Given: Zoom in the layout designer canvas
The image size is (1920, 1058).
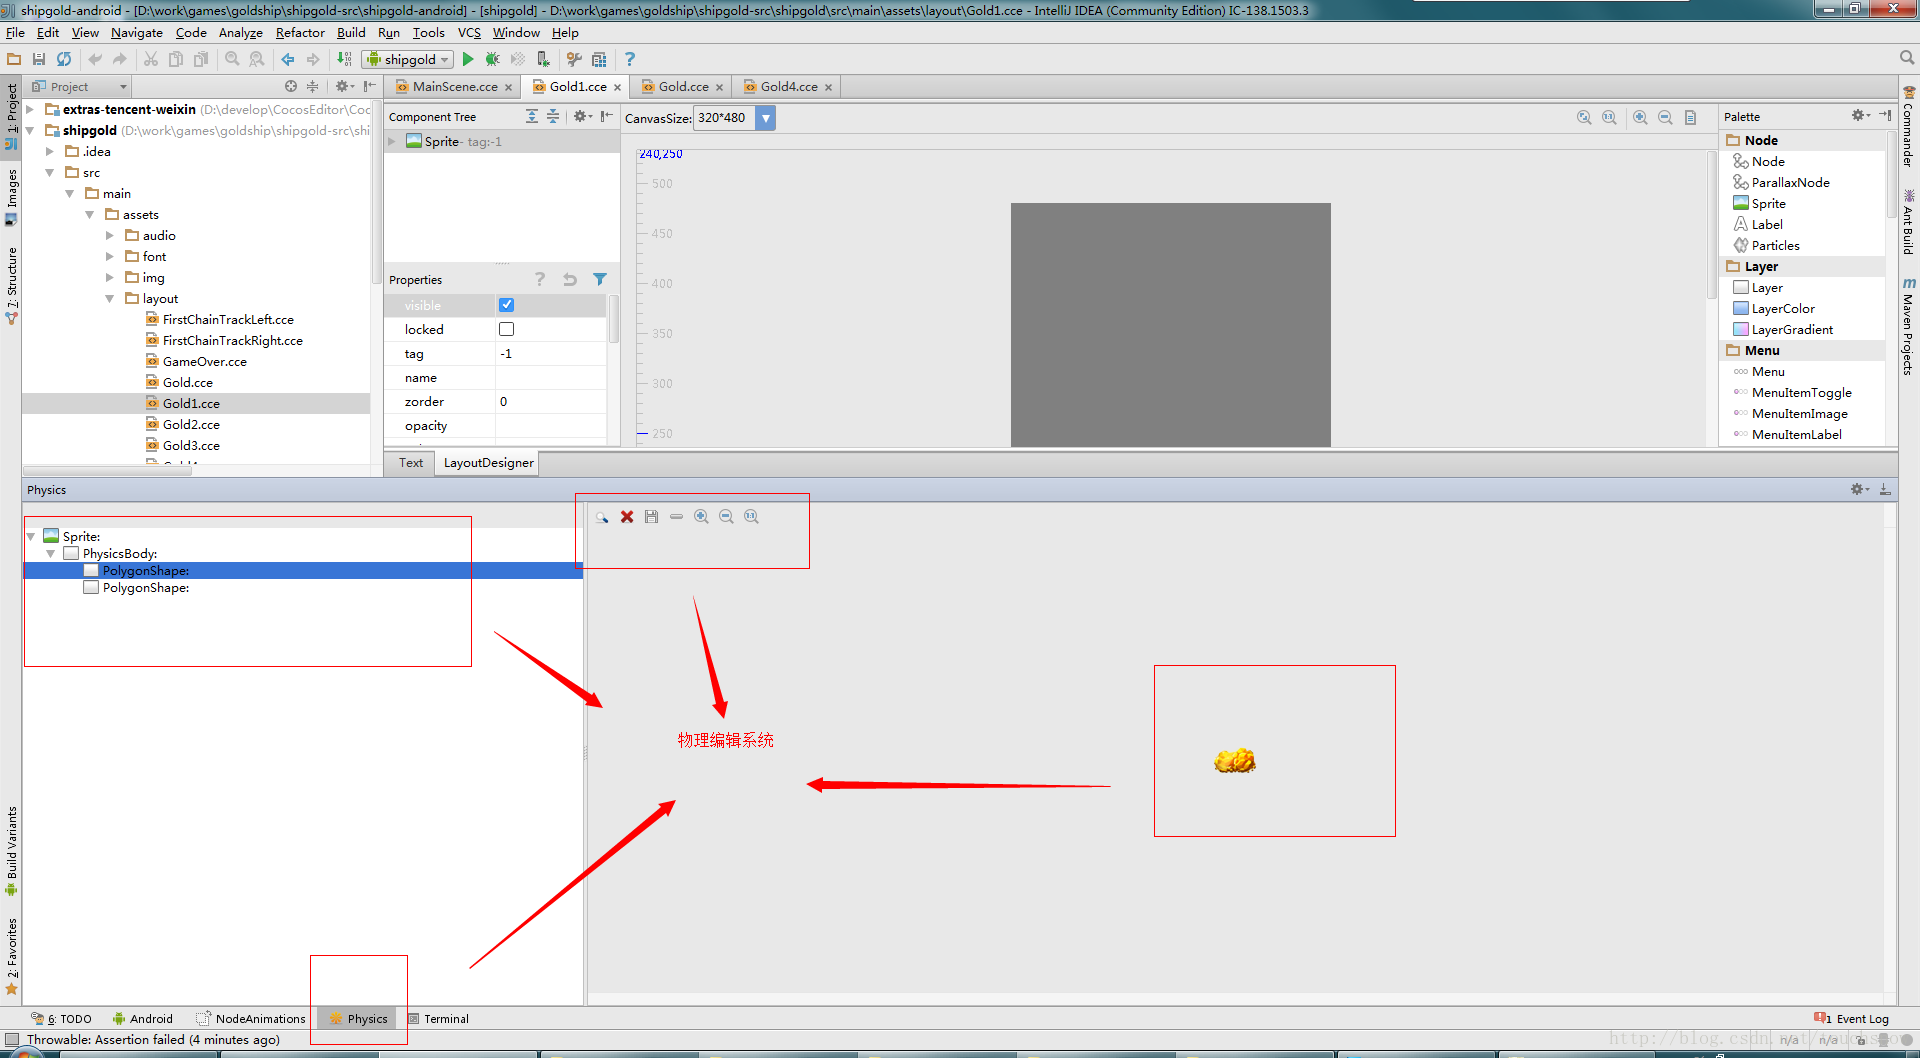Looking at the screenshot, I should [x=1640, y=117].
